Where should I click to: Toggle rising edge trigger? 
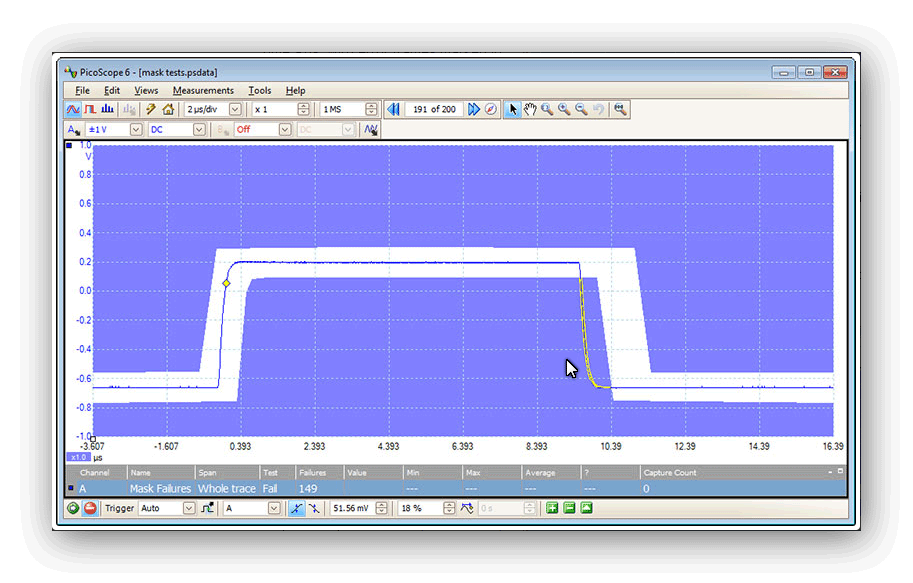click(x=297, y=508)
